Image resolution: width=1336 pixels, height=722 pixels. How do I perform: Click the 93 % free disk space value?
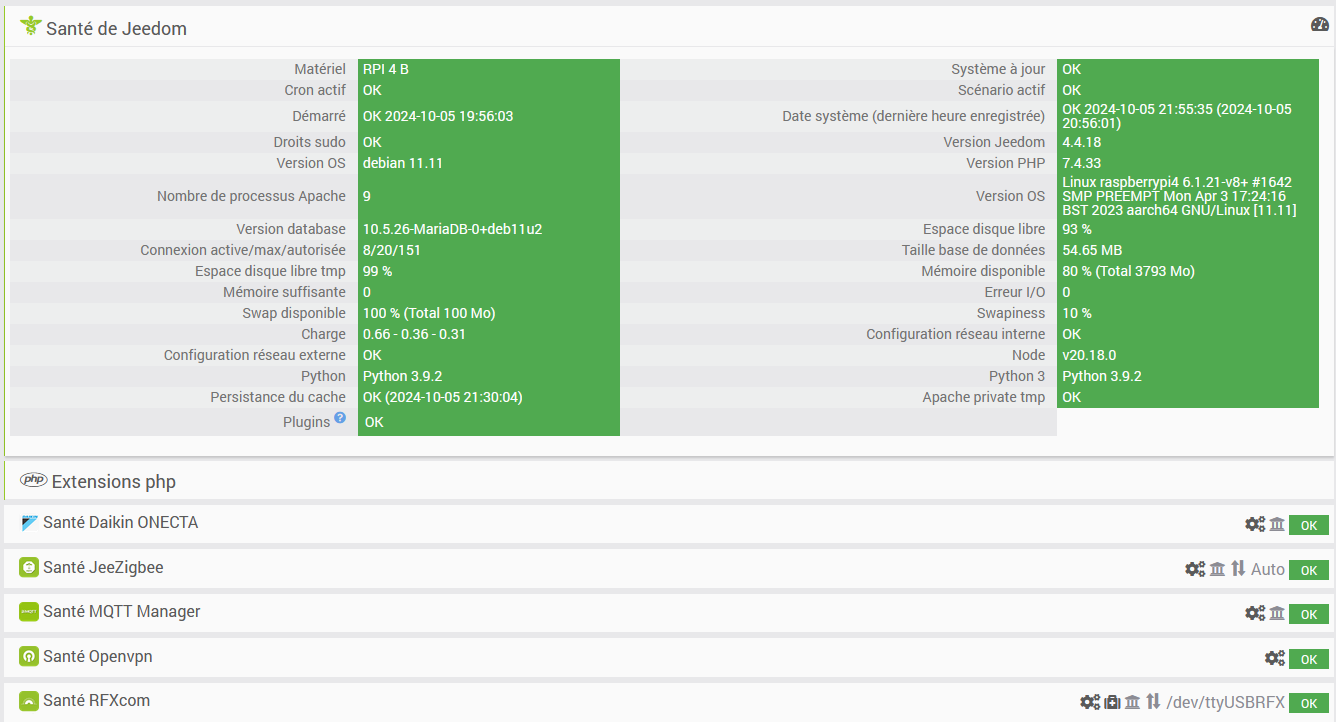point(1077,229)
